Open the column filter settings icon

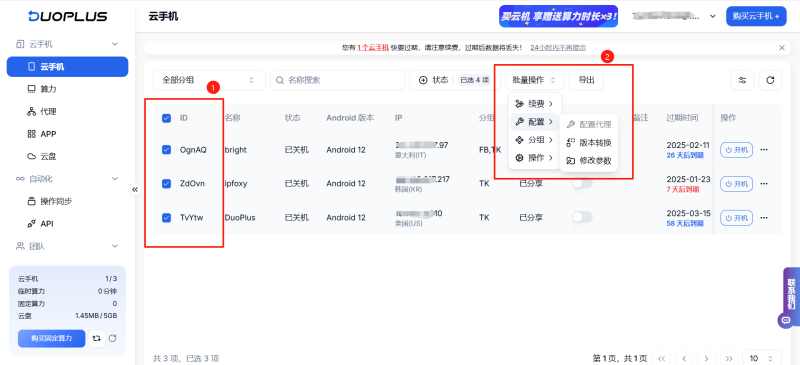742,80
